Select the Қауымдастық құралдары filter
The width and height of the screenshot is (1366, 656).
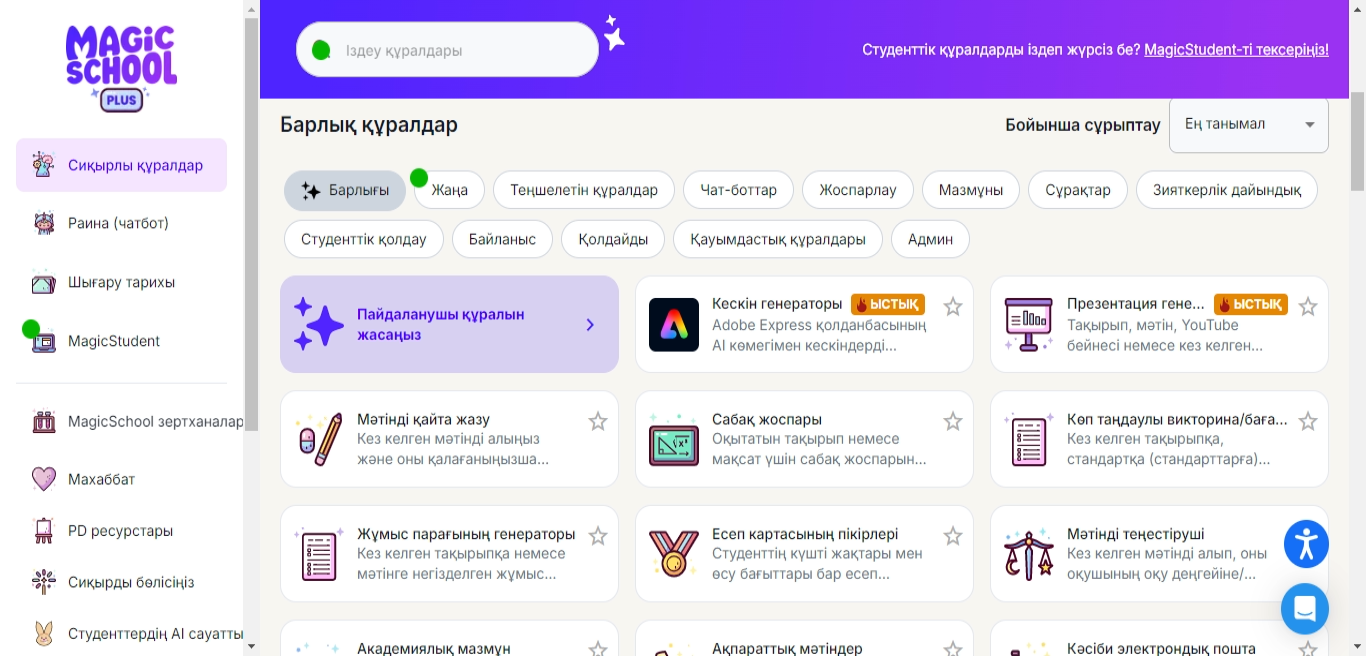click(x=778, y=240)
